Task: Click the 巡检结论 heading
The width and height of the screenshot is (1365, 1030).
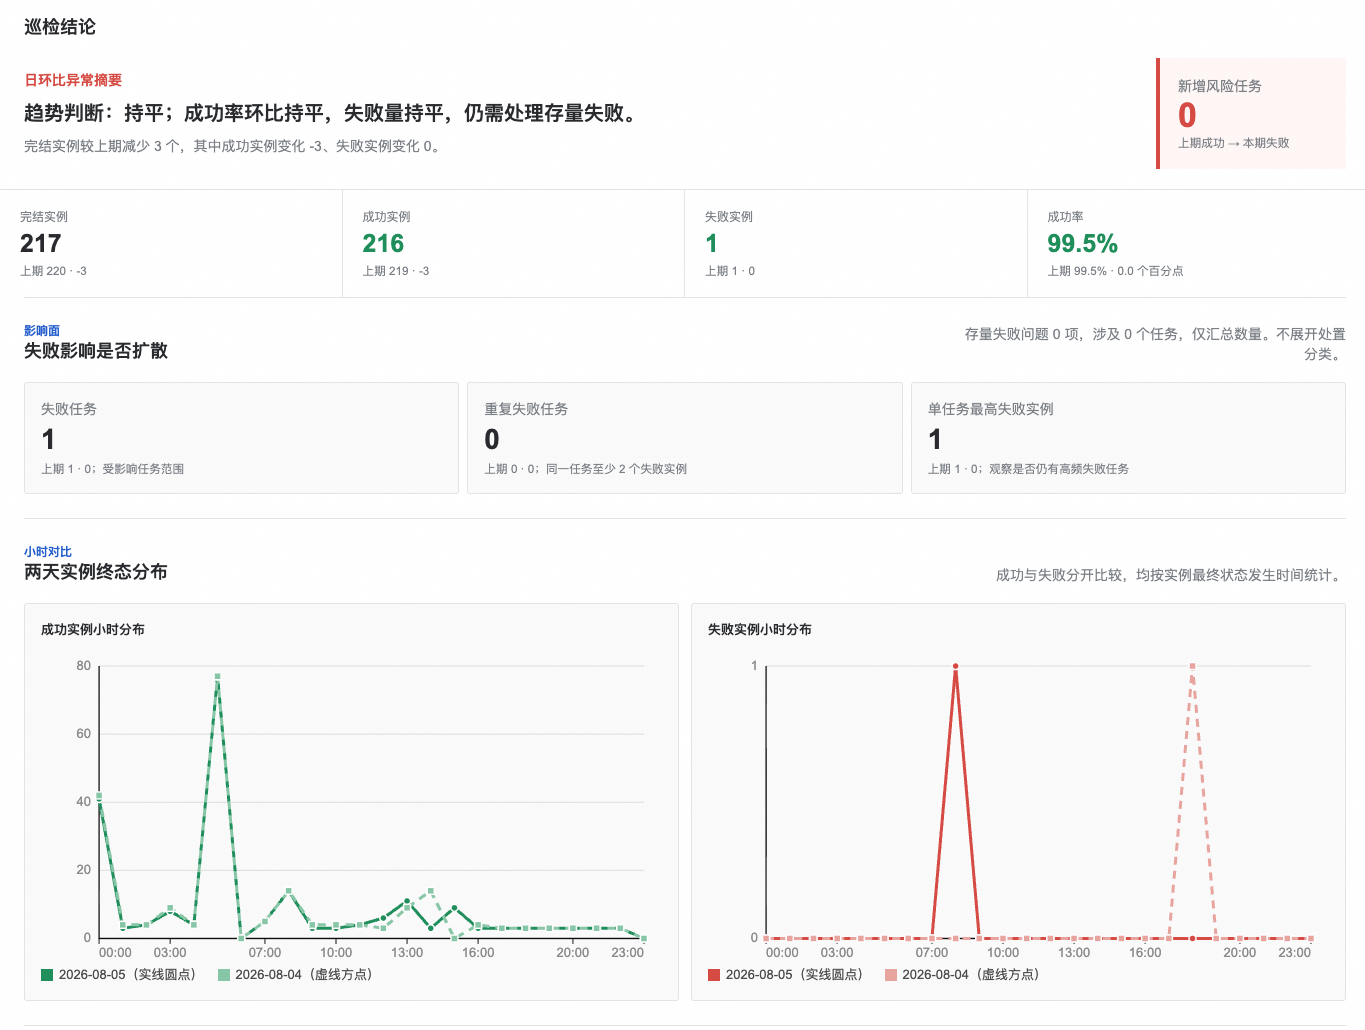Action: coord(60,27)
